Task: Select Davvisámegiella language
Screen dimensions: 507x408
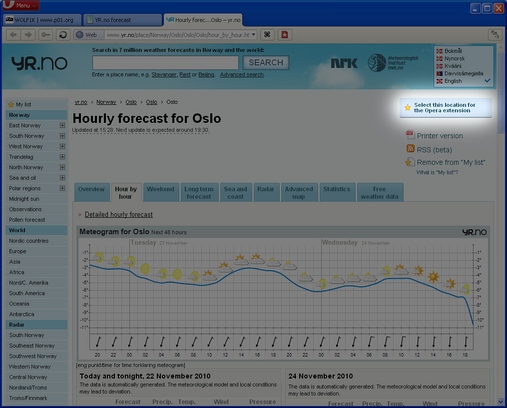Action: (460, 73)
